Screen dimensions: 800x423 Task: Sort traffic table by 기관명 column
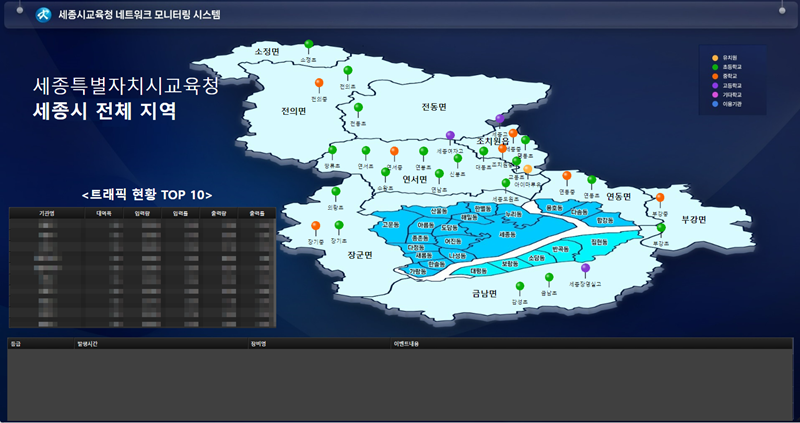click(46, 213)
